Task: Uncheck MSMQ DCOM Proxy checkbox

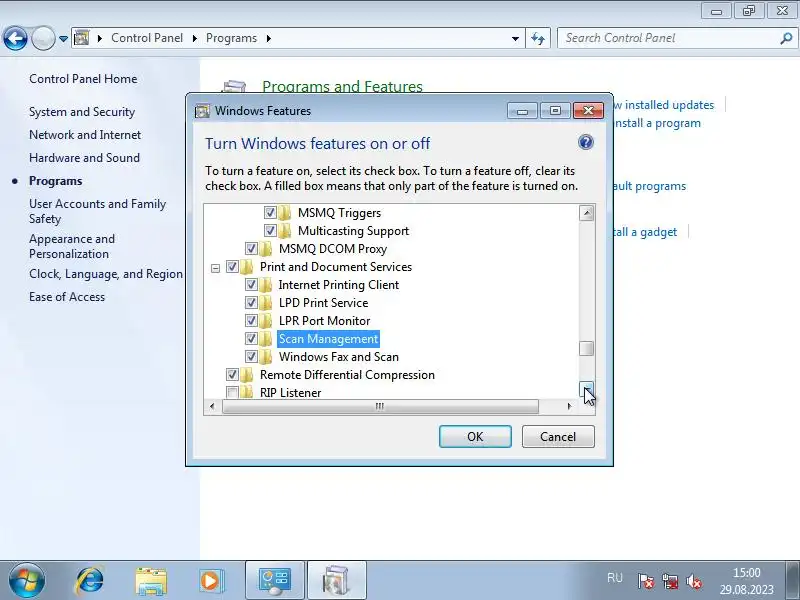Action: pyautogui.click(x=251, y=248)
